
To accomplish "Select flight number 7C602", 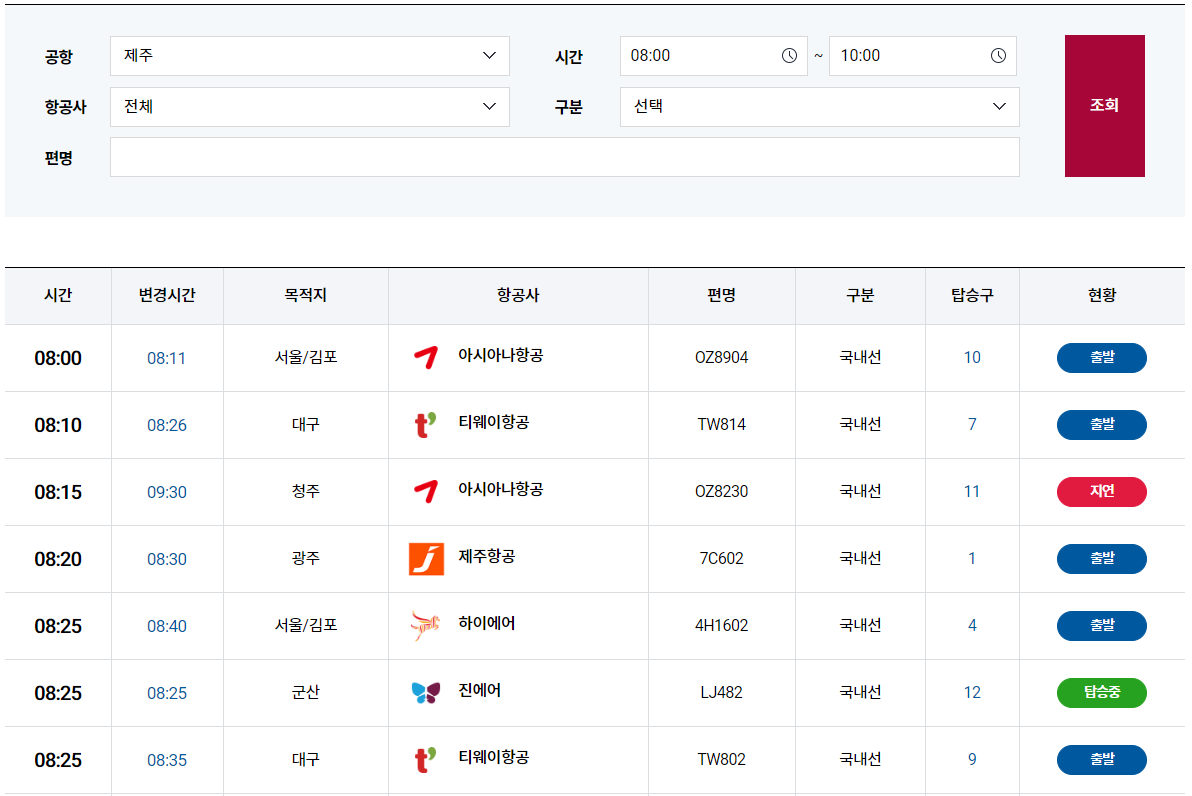I will point(721,559).
